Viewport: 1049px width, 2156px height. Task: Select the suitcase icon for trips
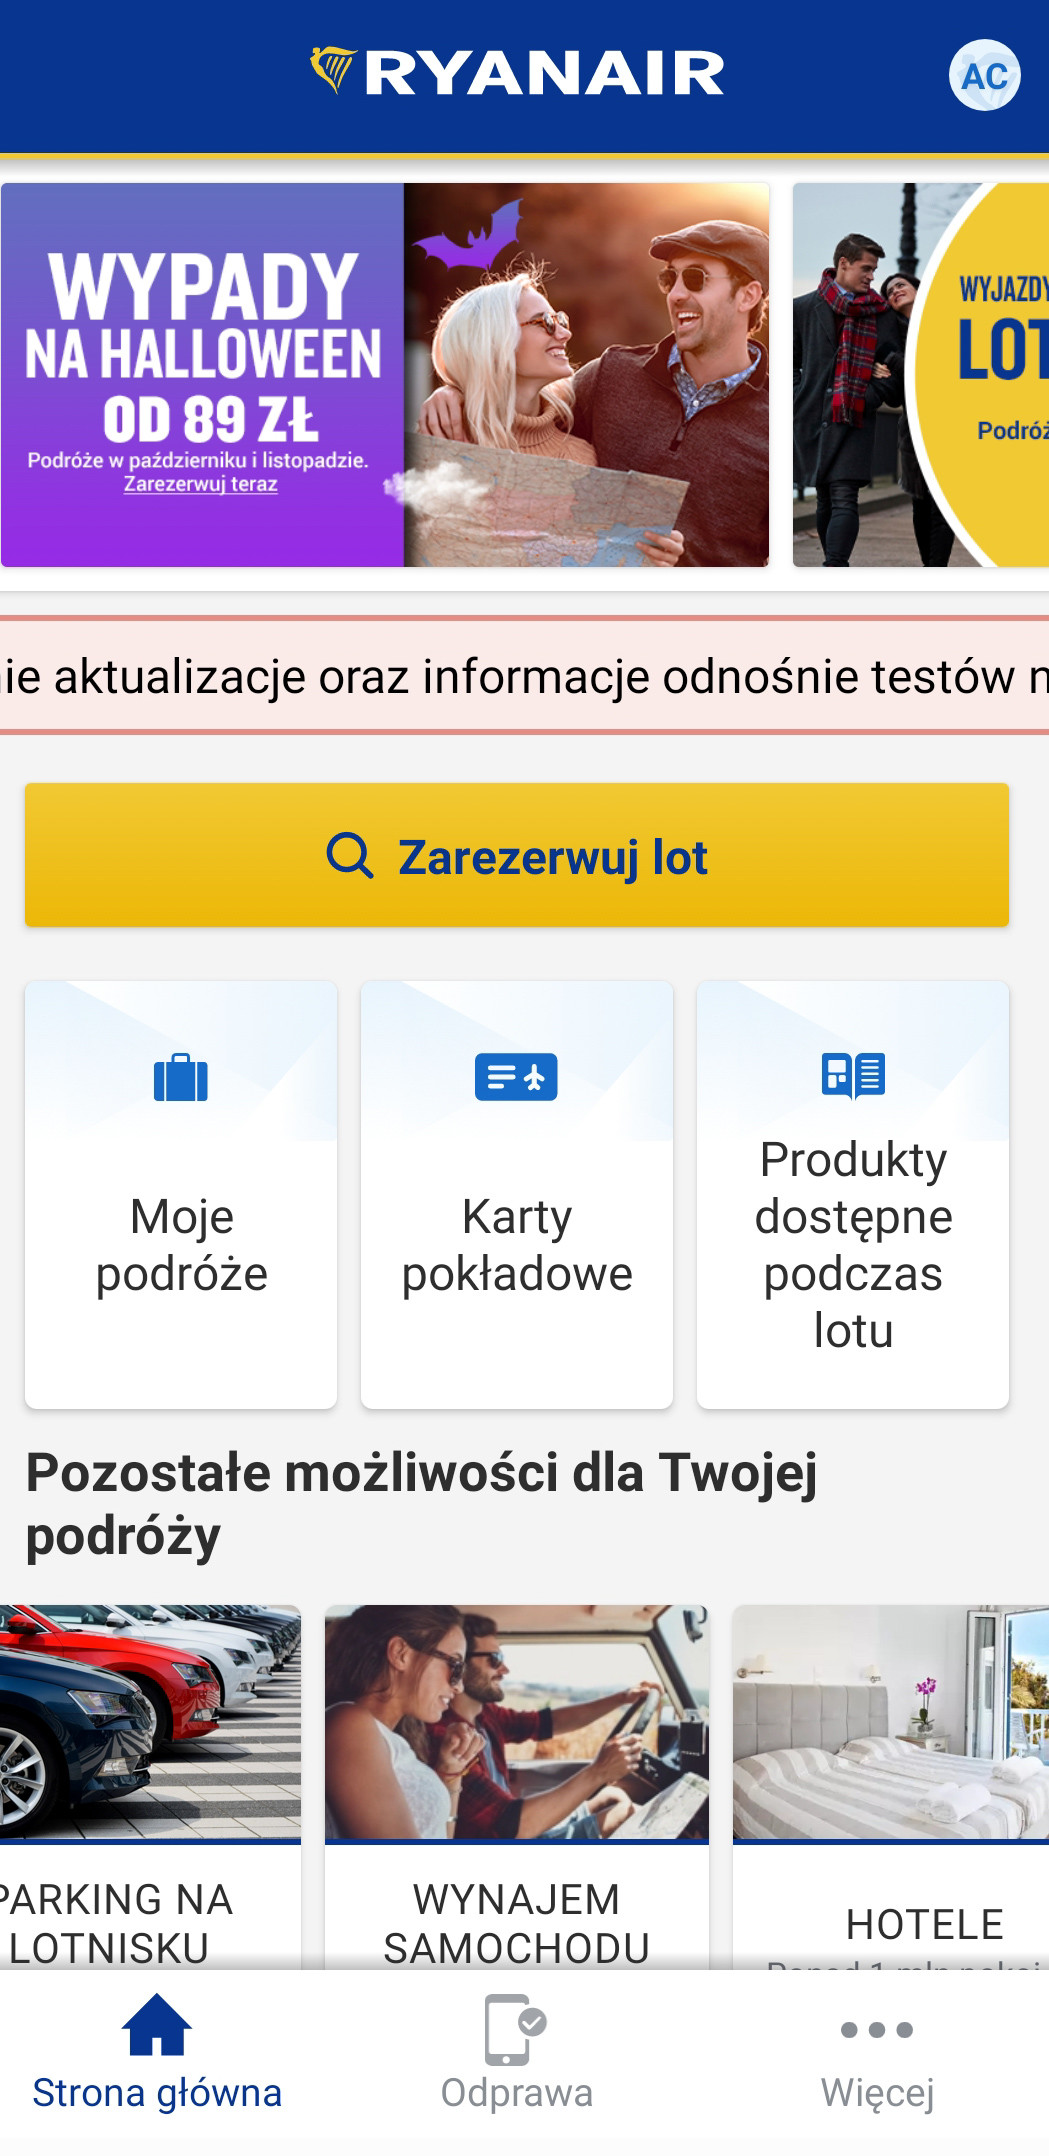coord(181,1077)
